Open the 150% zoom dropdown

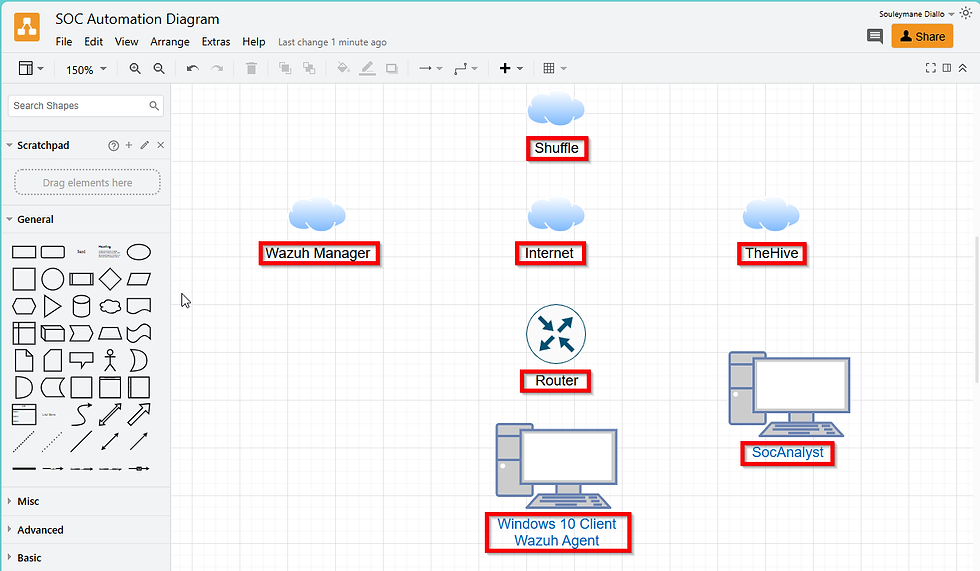pos(86,69)
